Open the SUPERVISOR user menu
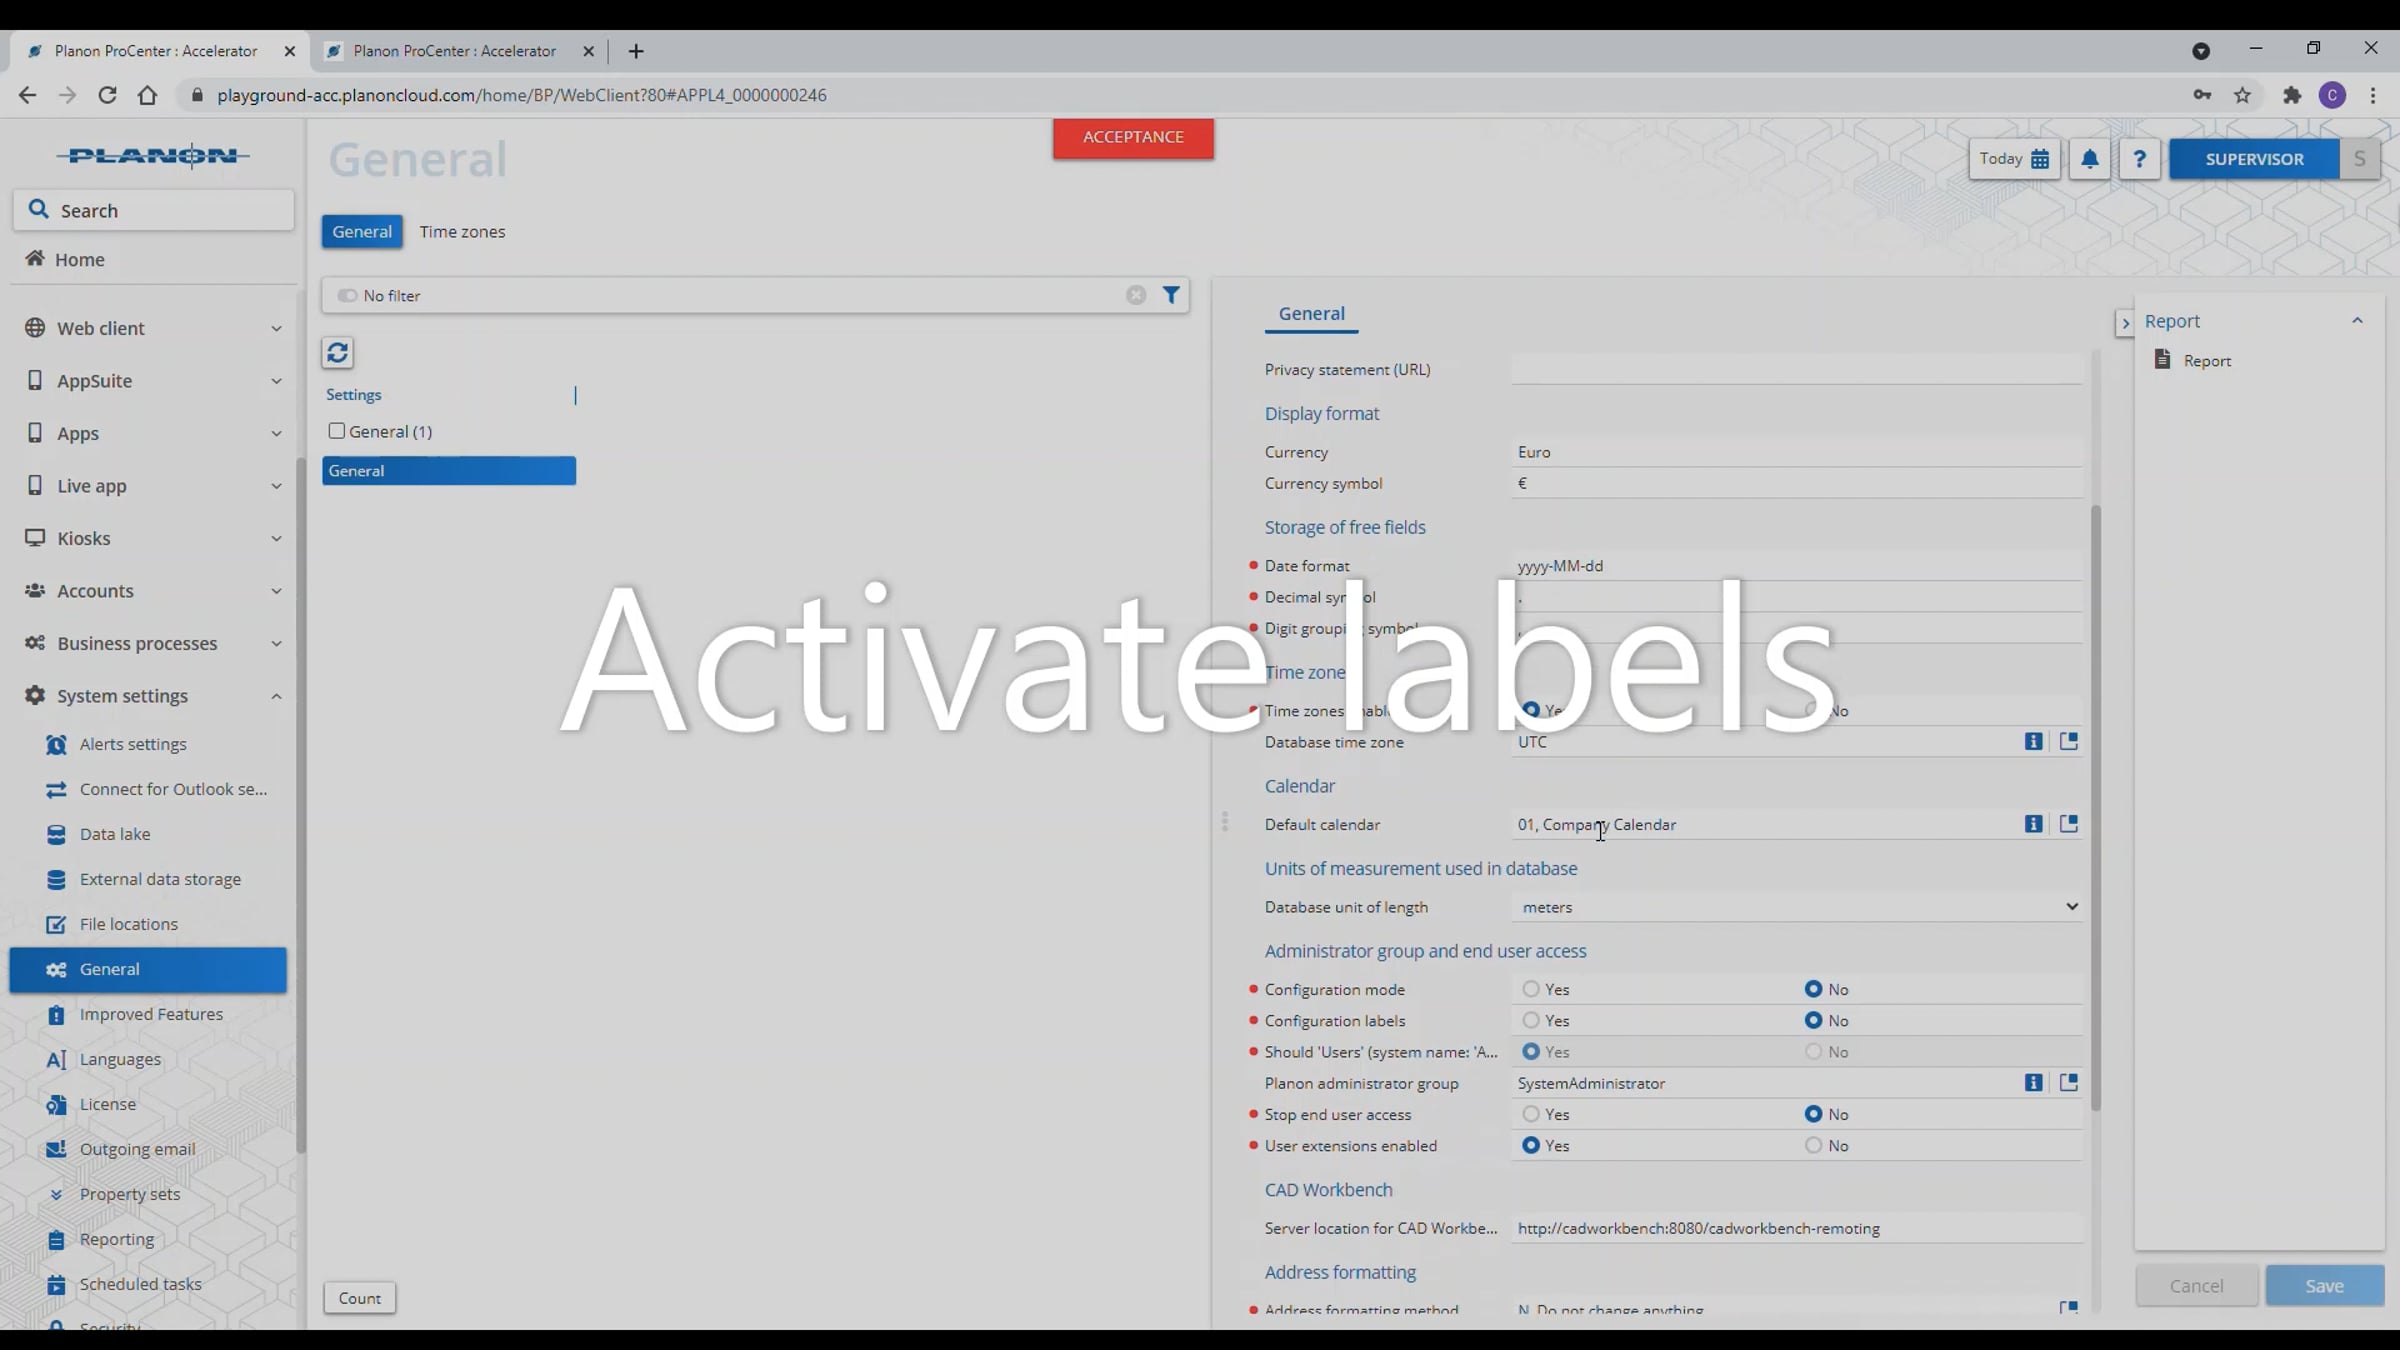Viewport: 2400px width, 1350px height. tap(2254, 159)
